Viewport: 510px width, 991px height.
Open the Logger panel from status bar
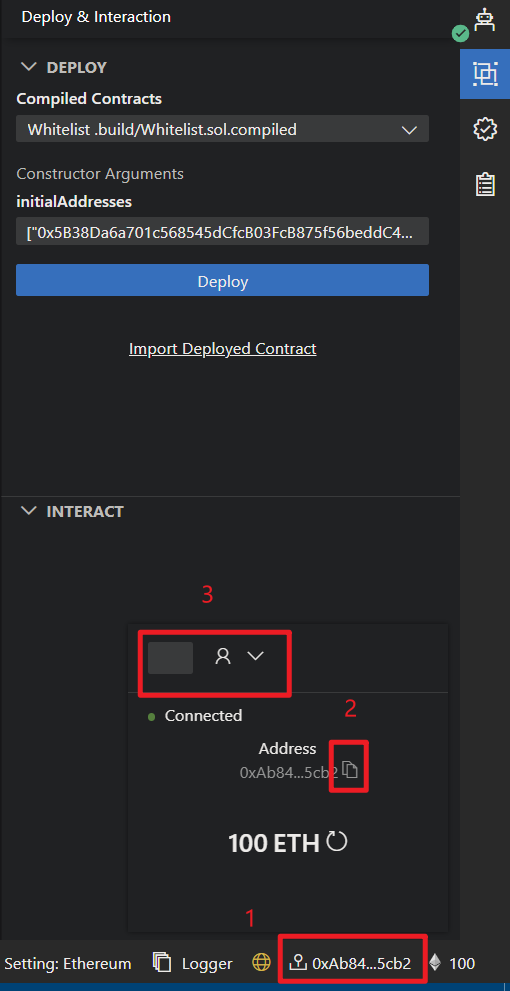point(193,963)
